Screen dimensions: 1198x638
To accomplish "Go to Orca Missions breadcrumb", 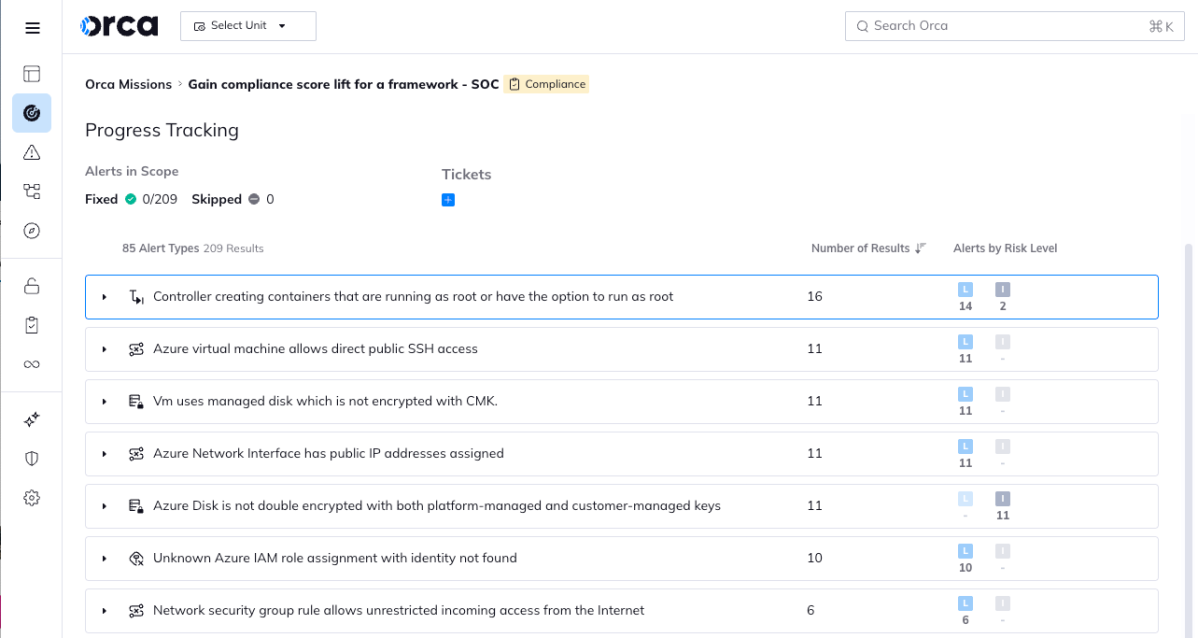I will click(128, 84).
